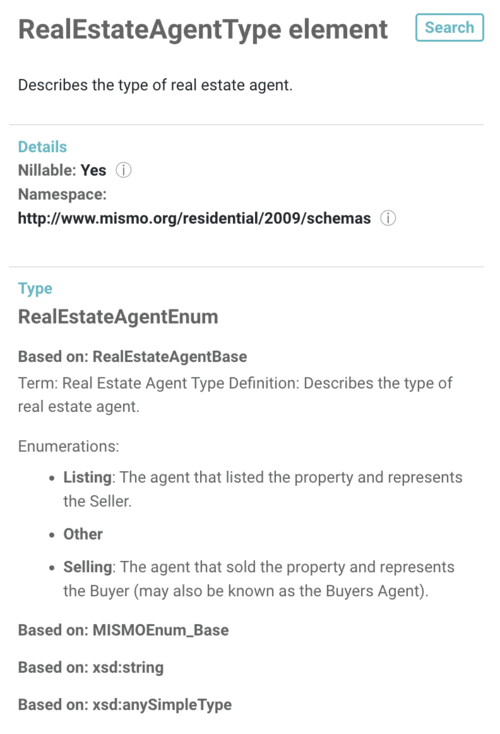The width and height of the screenshot is (500, 734).
Task: Click the description text under the title
Action: [x=155, y=85]
